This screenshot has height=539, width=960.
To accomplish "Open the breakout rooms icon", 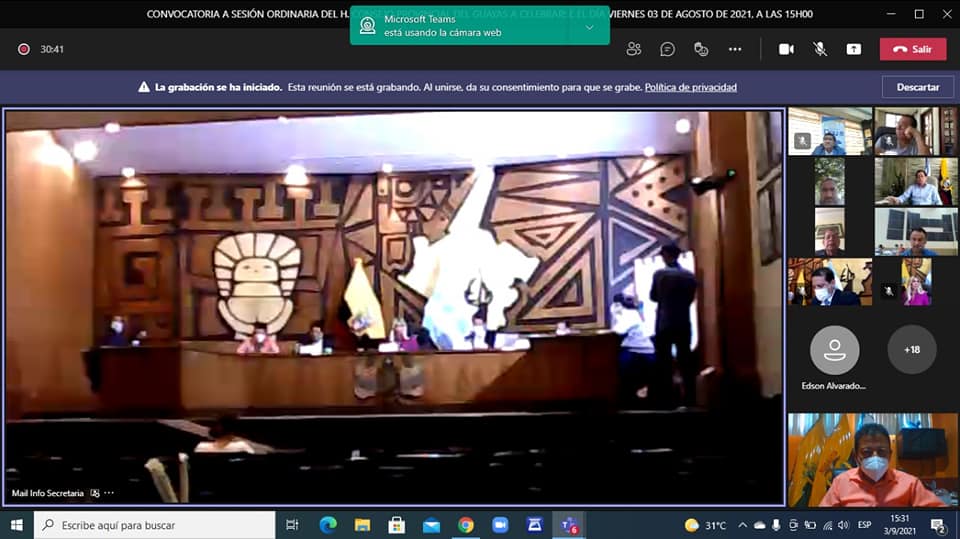I will coord(701,49).
